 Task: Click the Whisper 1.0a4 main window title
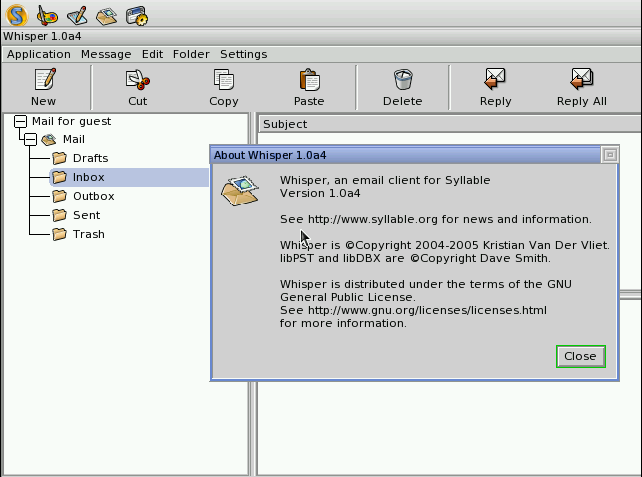coord(42,36)
